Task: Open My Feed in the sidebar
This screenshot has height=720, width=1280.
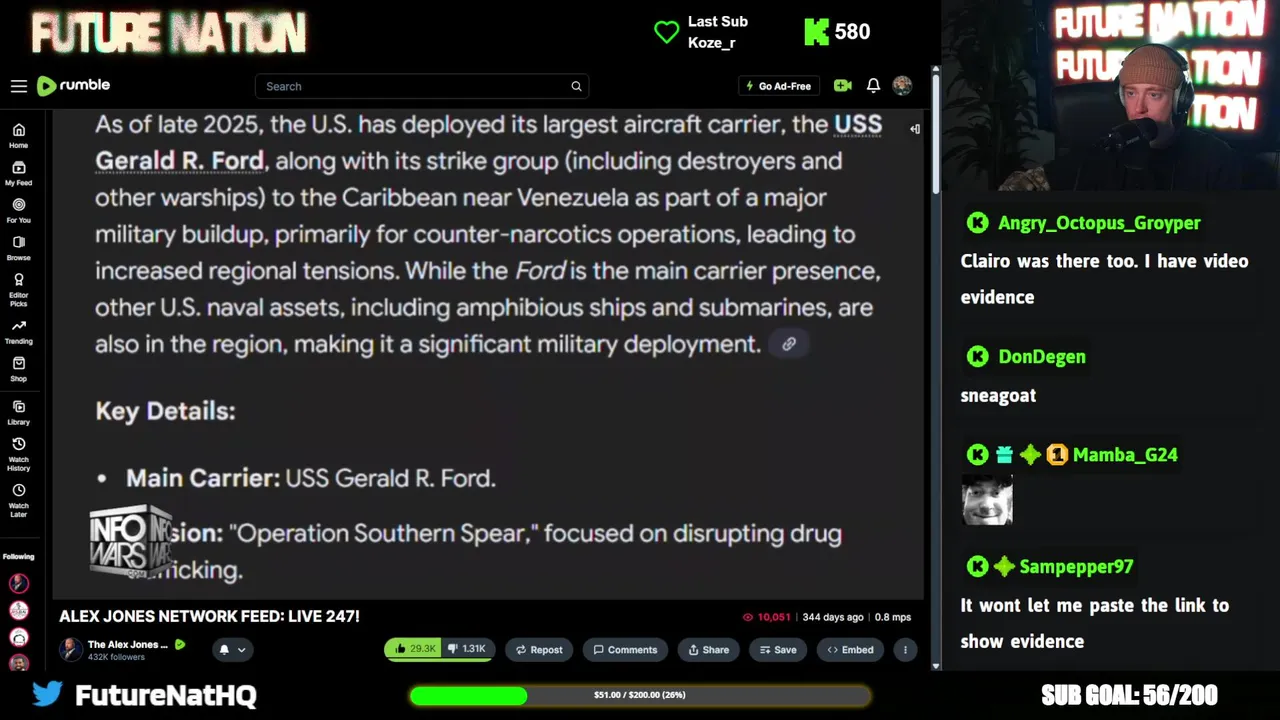Action: (18, 173)
